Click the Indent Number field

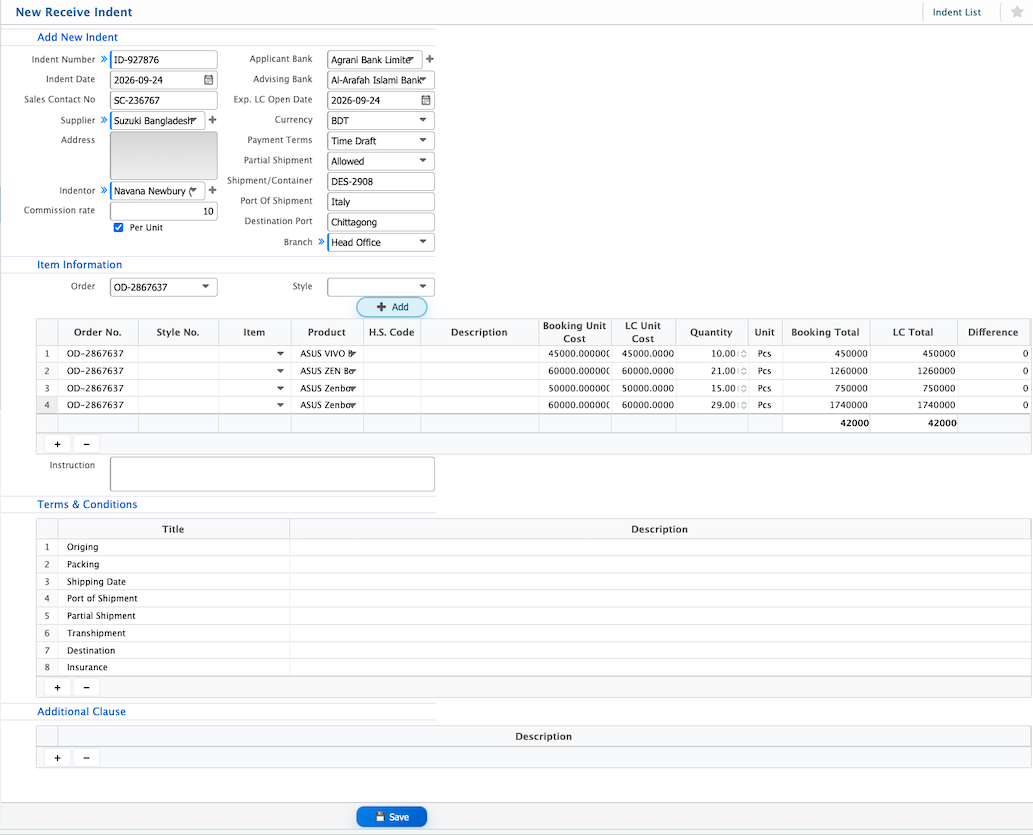[x=163, y=59]
